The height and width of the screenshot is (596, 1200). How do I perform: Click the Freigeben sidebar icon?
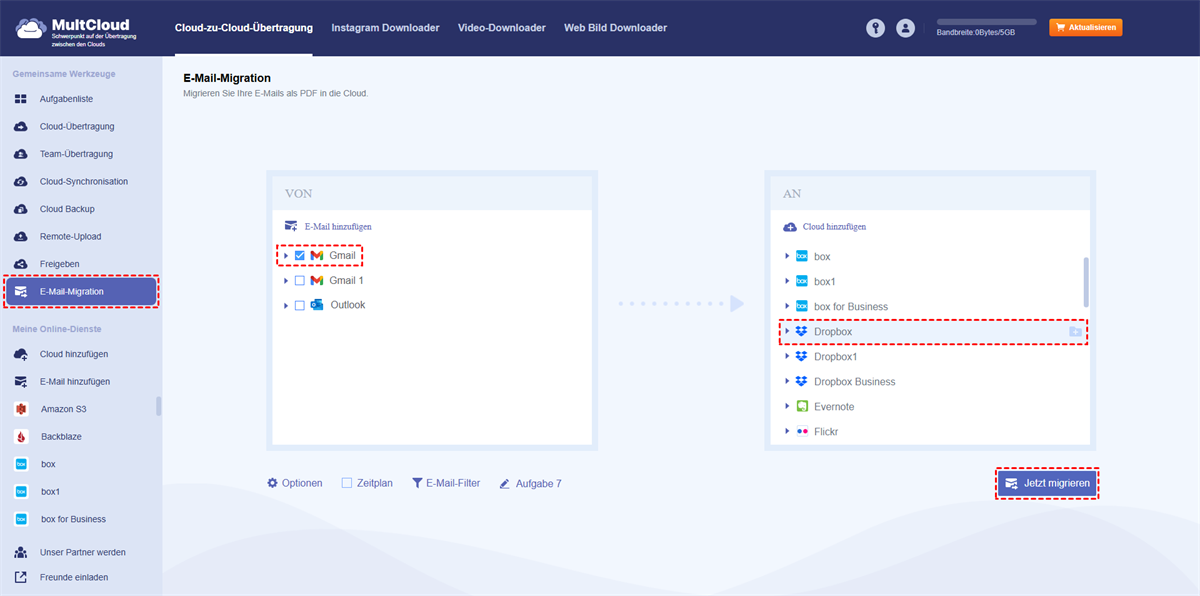(x=20, y=264)
